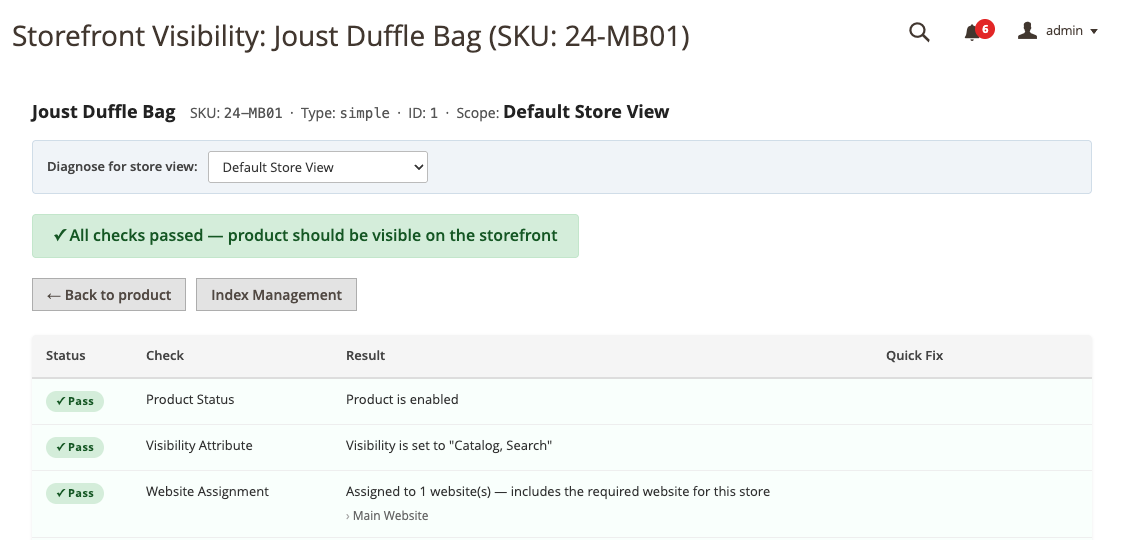This screenshot has height=540, width=1123.
Task: Open notifications bell with 6 badge
Action: (972, 32)
